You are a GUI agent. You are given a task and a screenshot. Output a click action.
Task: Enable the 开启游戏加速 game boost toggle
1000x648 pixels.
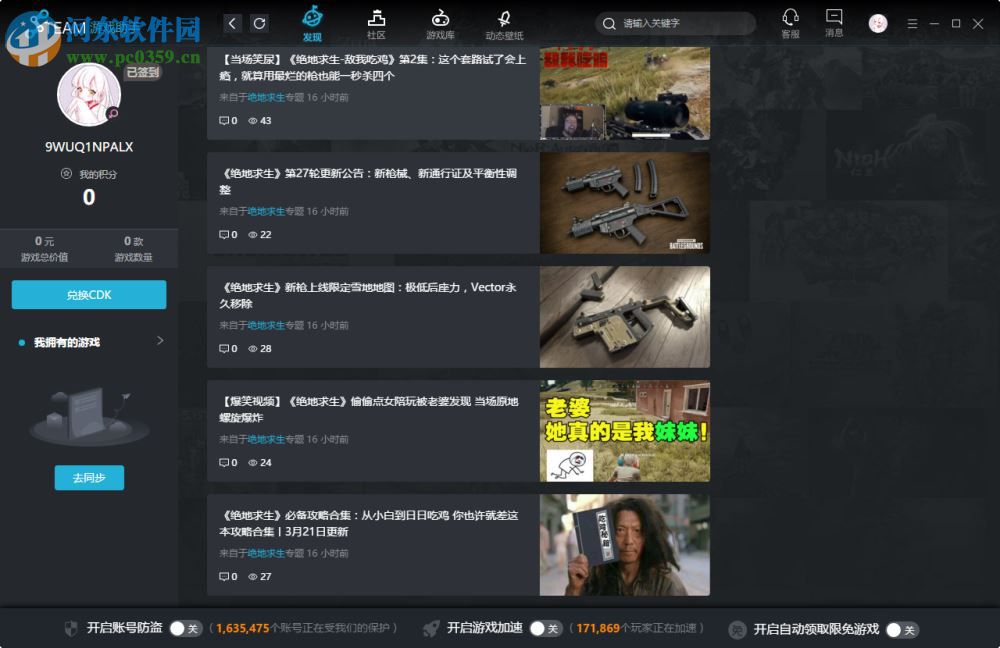[x=545, y=629]
